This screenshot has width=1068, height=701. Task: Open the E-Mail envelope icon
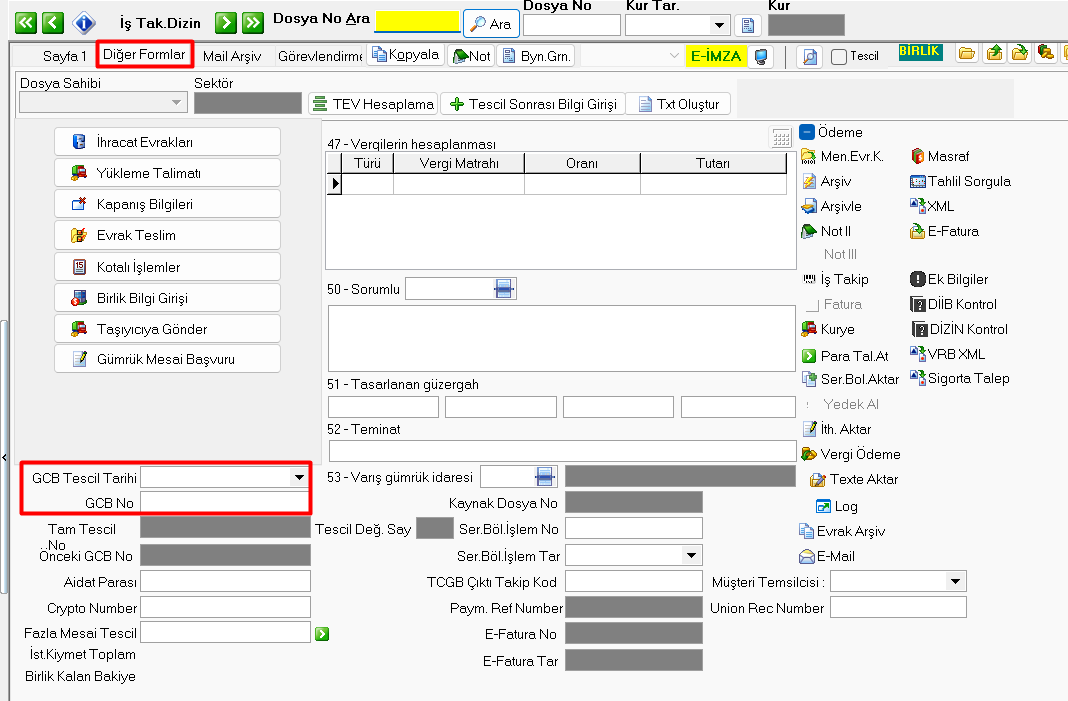pos(806,557)
